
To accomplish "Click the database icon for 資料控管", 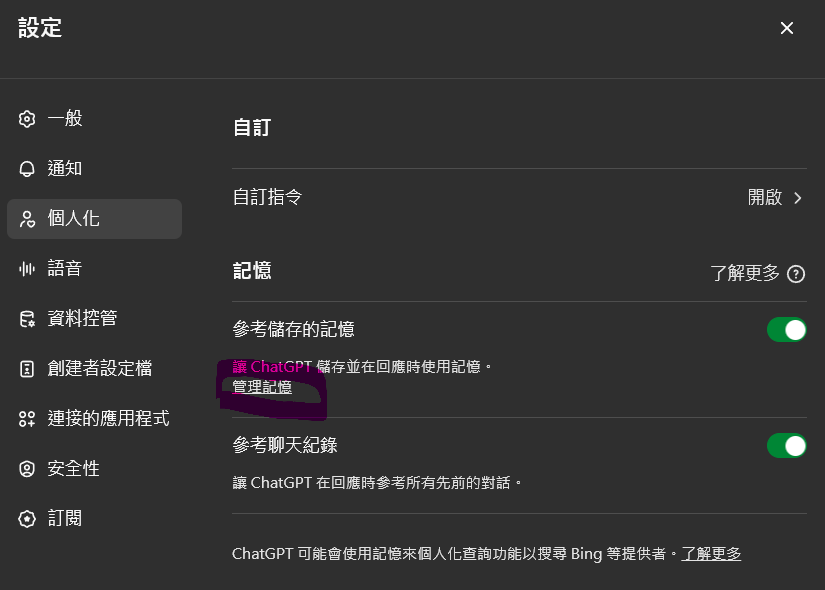I will (x=27, y=319).
